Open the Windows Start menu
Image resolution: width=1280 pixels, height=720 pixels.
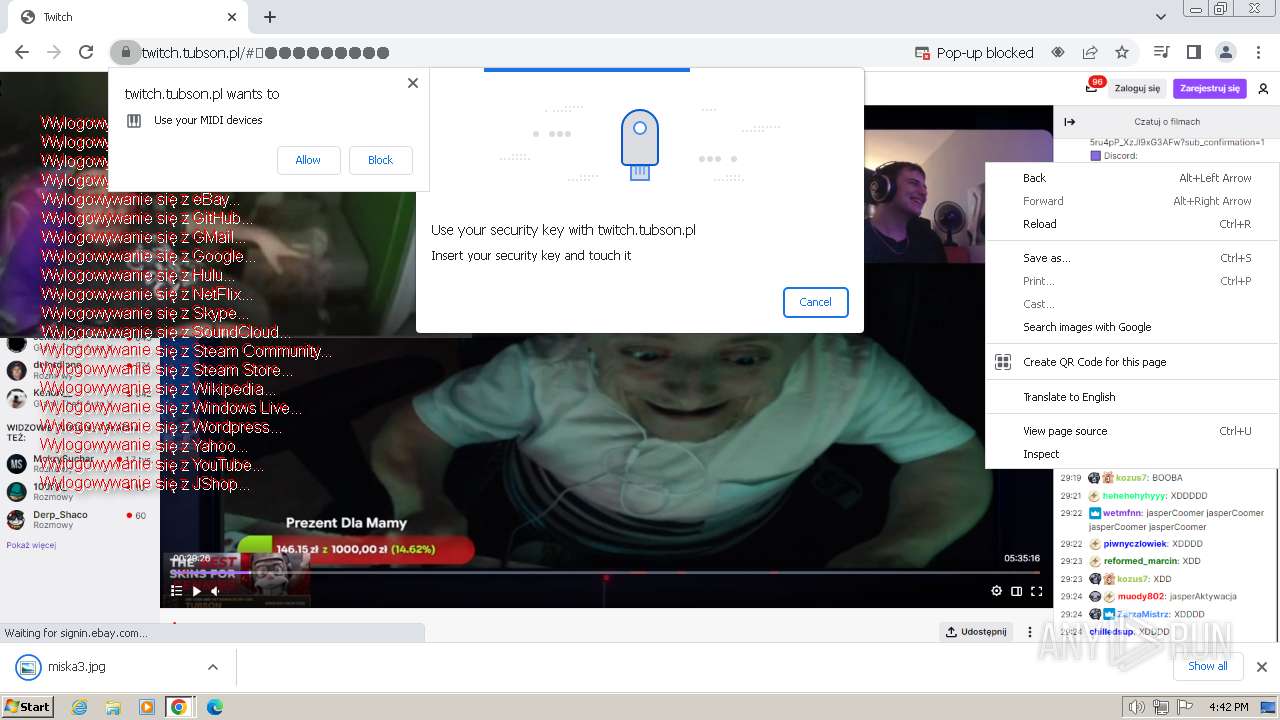coord(27,707)
